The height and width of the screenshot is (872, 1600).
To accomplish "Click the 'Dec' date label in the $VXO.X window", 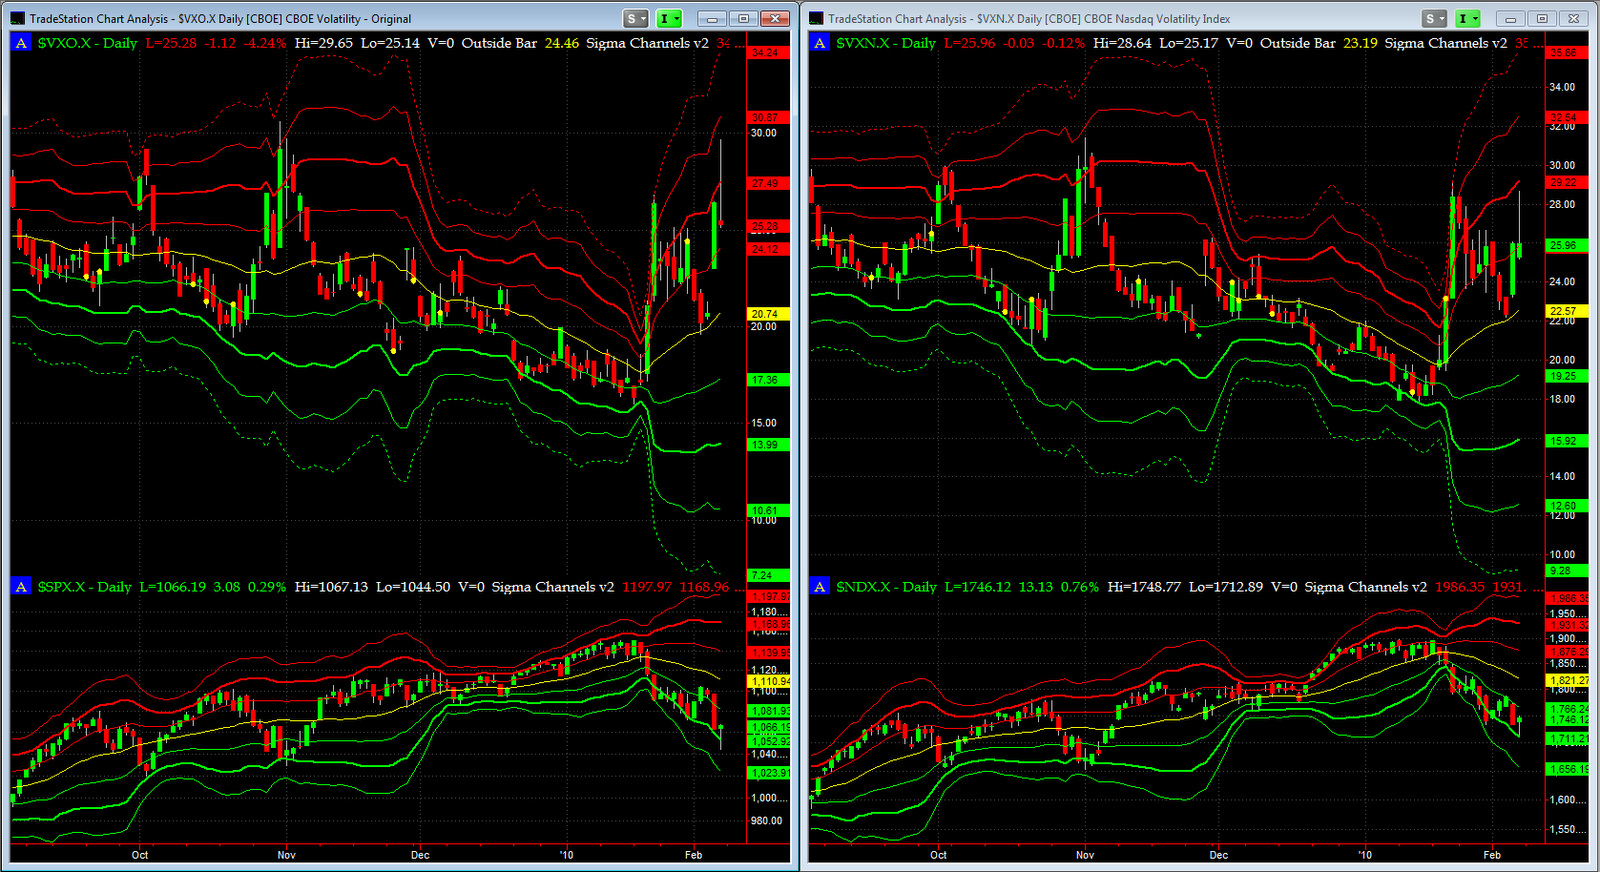I will [x=420, y=855].
